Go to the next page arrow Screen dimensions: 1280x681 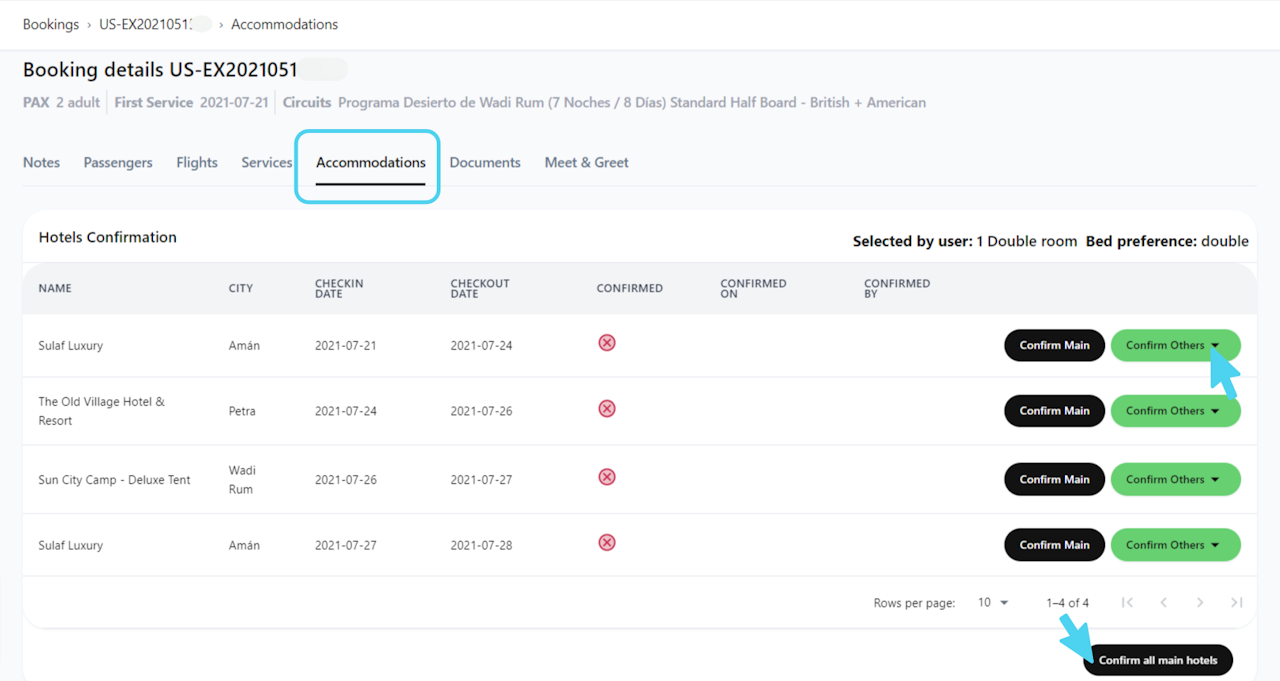point(1200,602)
